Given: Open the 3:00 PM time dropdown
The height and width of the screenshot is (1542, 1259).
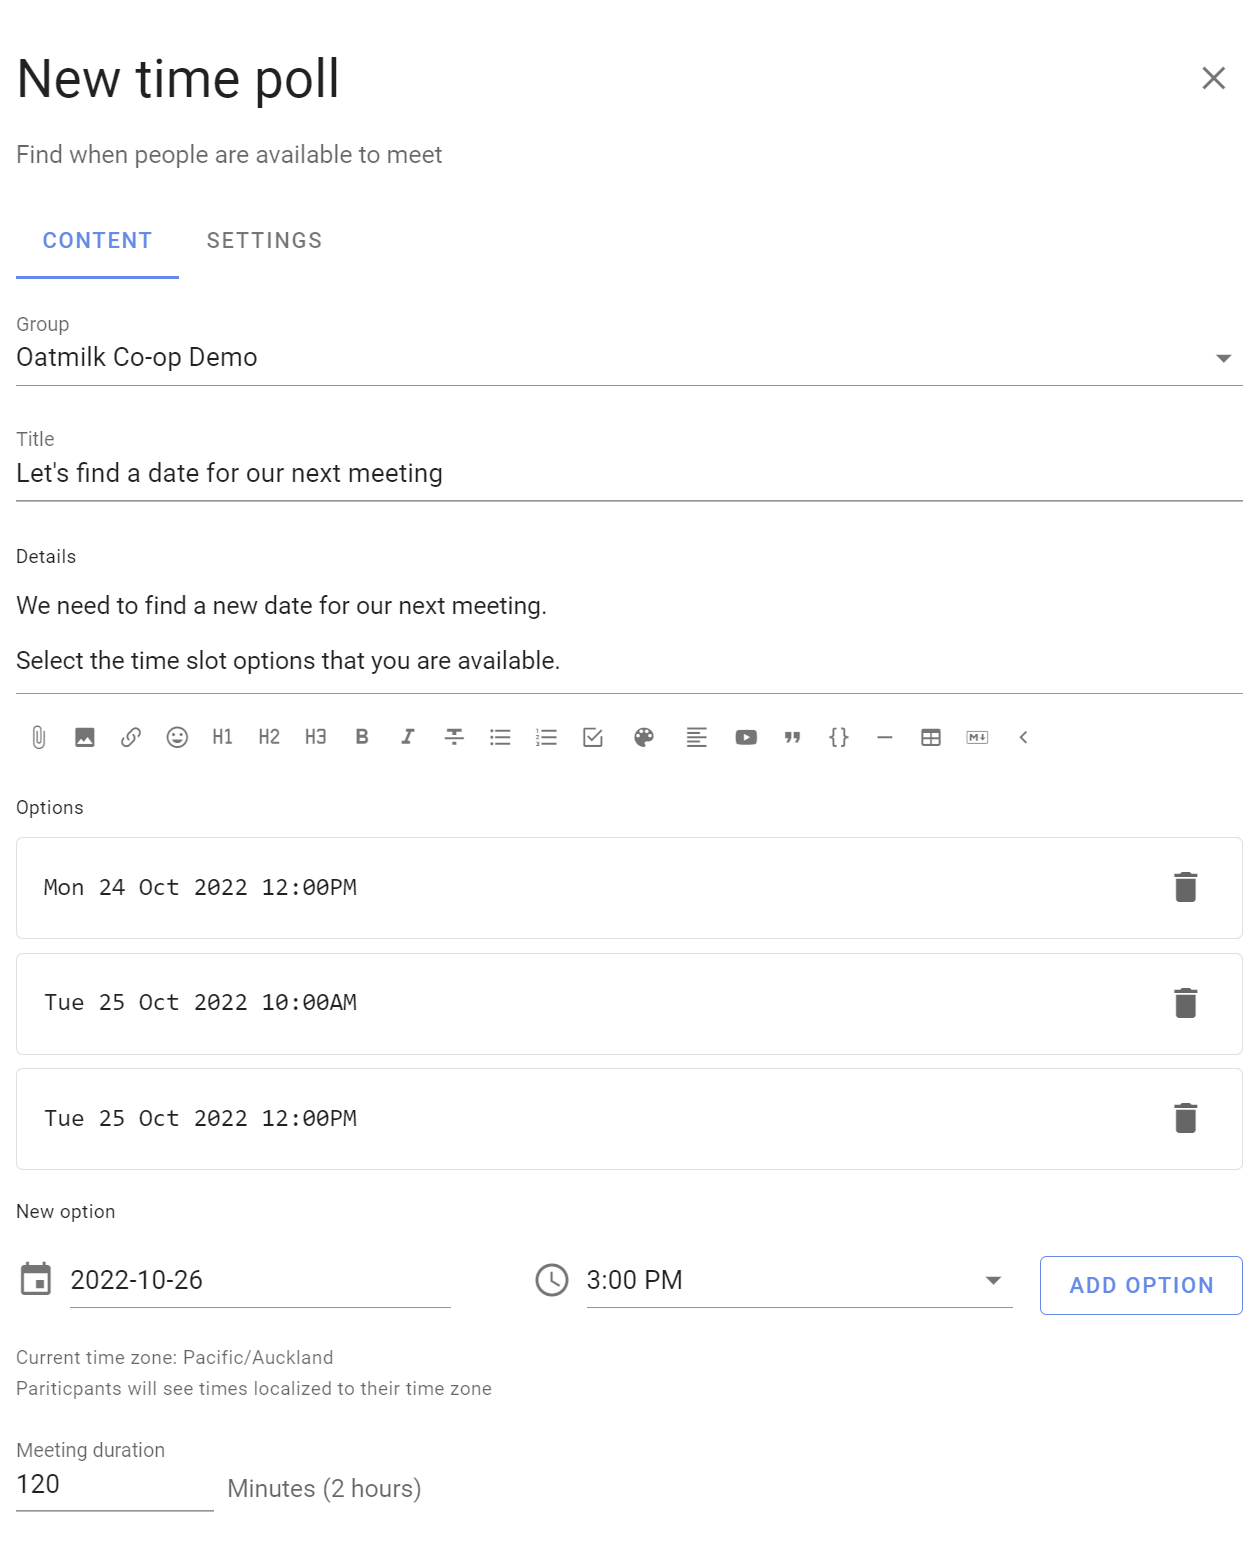Looking at the screenshot, I should tap(993, 1280).
